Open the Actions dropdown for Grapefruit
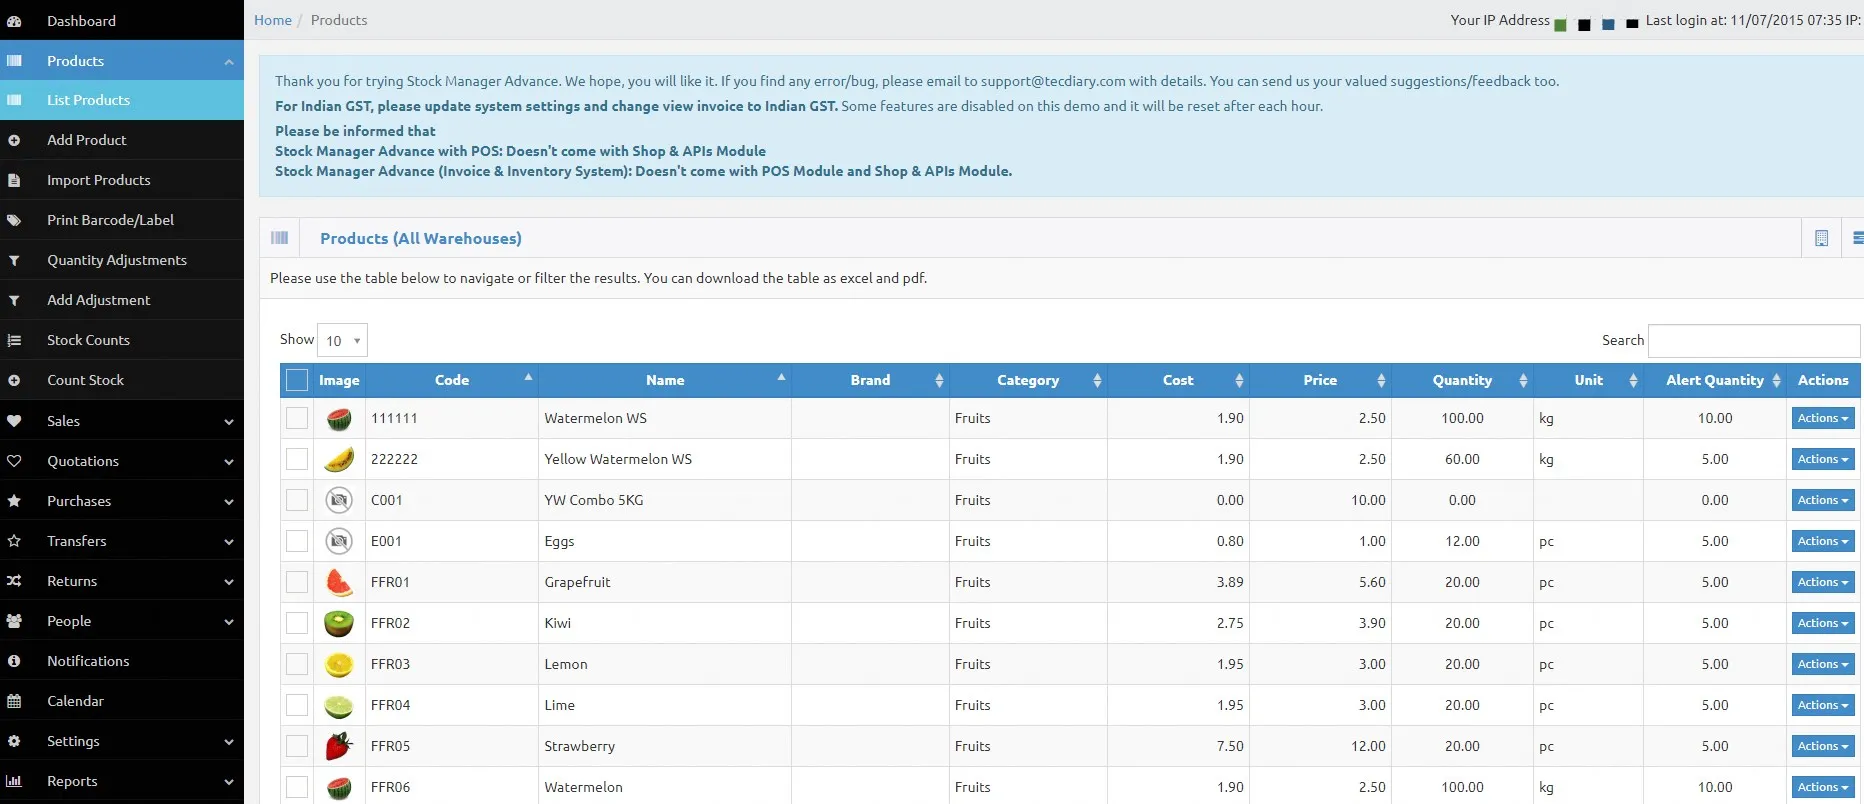This screenshot has height=804, width=1864. pyautogui.click(x=1822, y=582)
